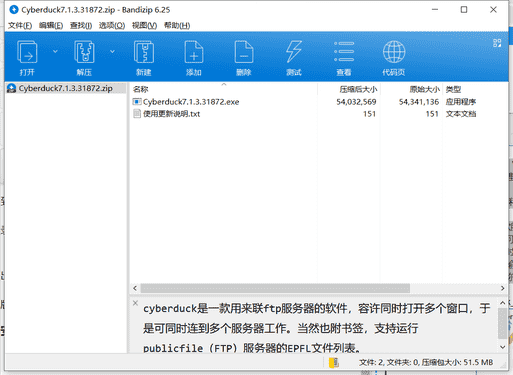Click the Extract (解压) toolbar icon
The width and height of the screenshot is (513, 375).
(x=84, y=52)
